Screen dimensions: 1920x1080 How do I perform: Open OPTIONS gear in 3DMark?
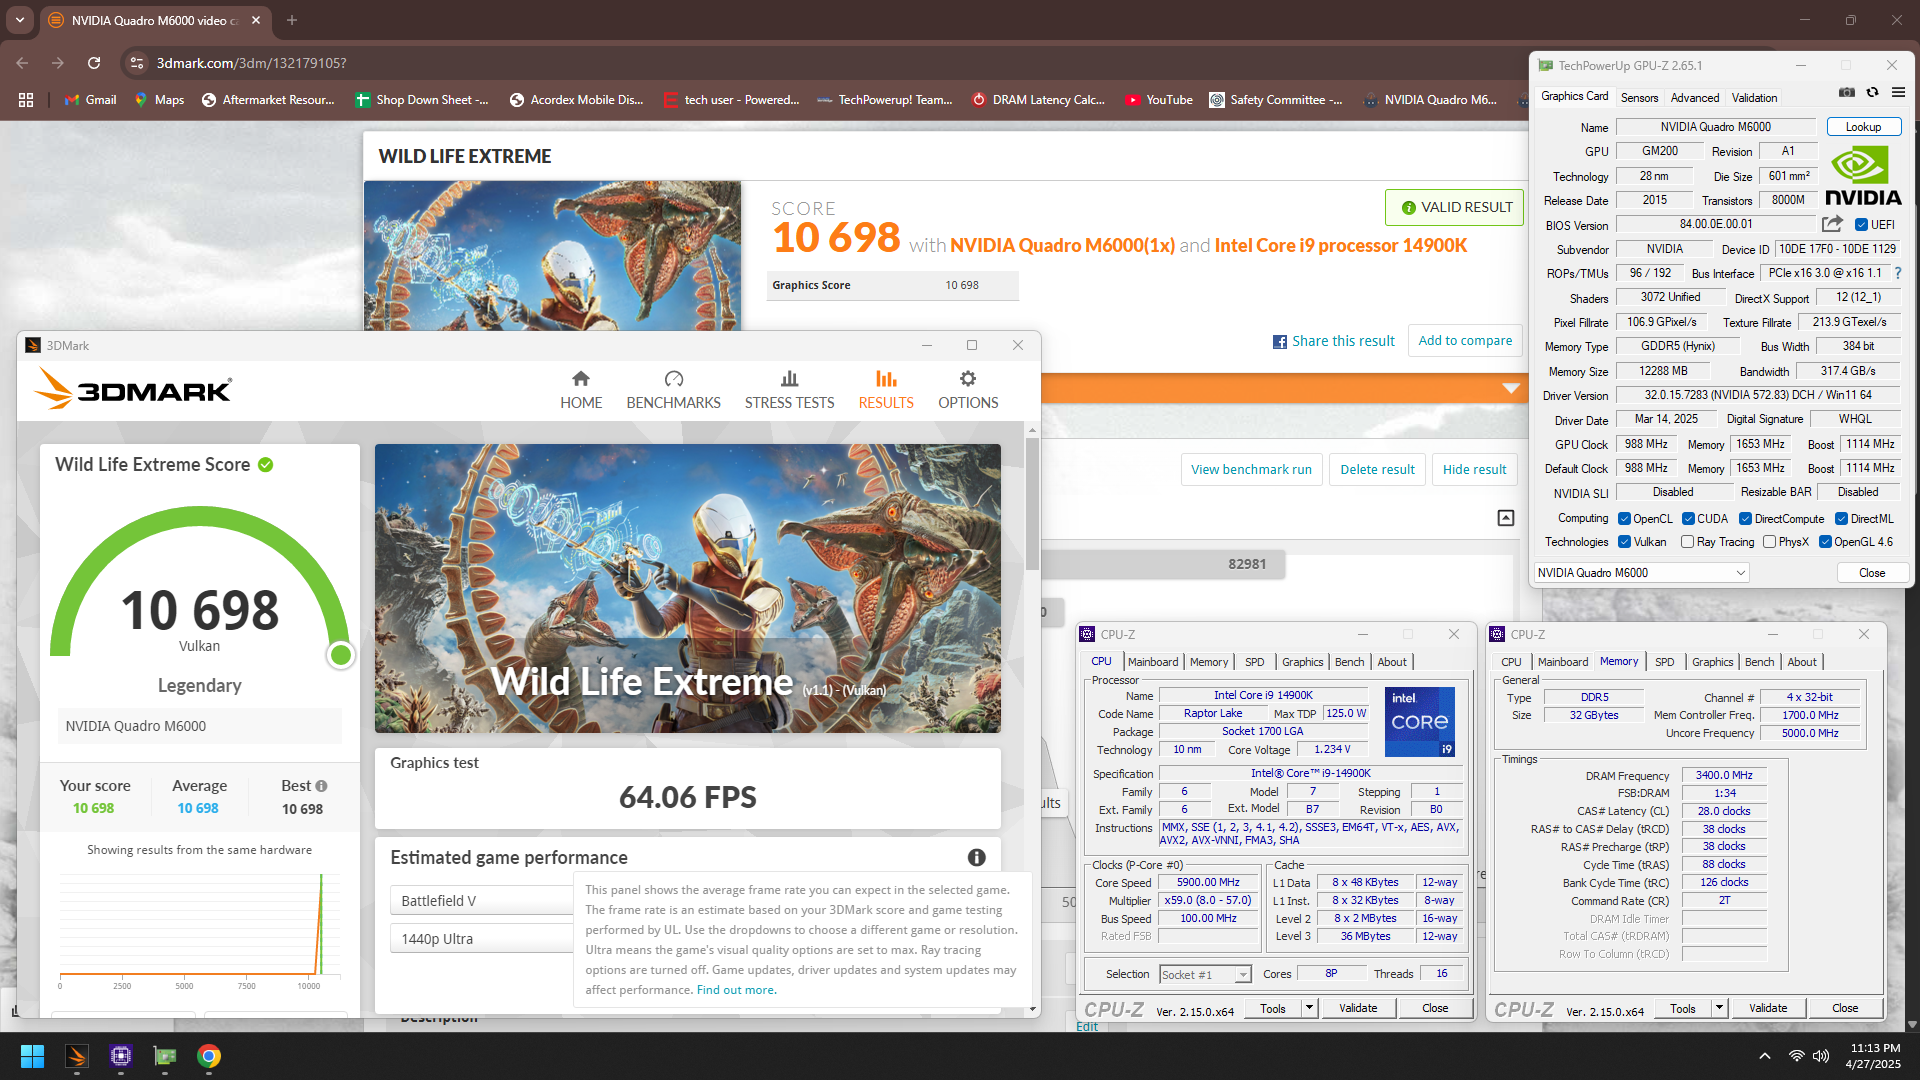[968, 390]
